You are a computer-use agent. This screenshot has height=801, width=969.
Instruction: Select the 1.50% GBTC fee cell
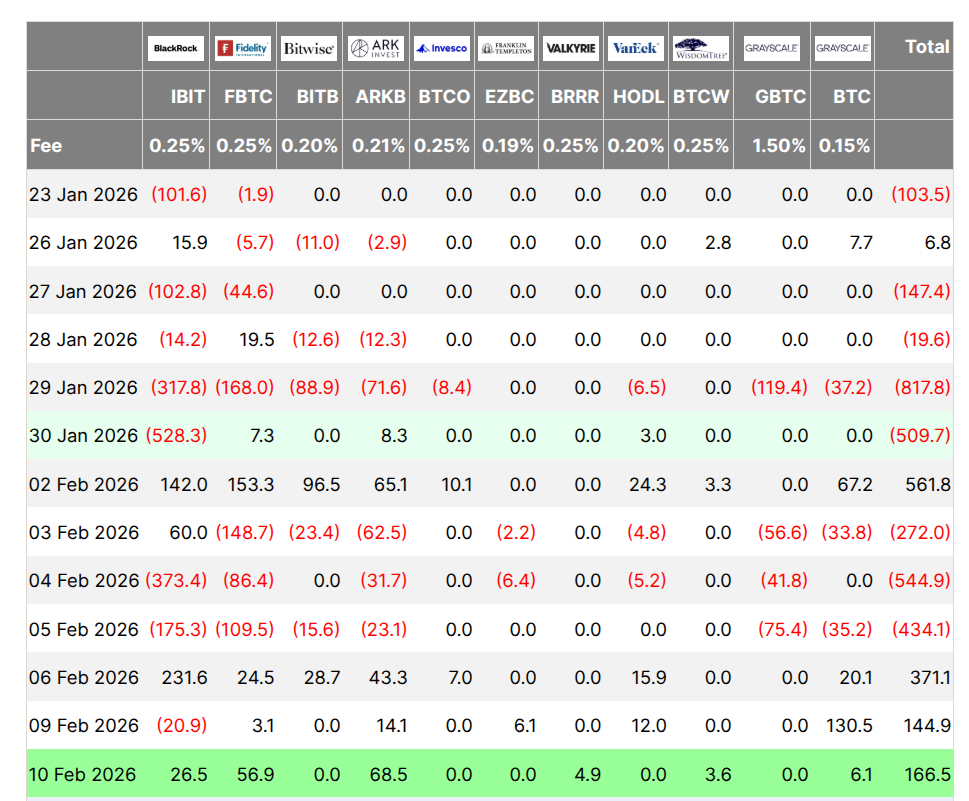click(x=778, y=145)
